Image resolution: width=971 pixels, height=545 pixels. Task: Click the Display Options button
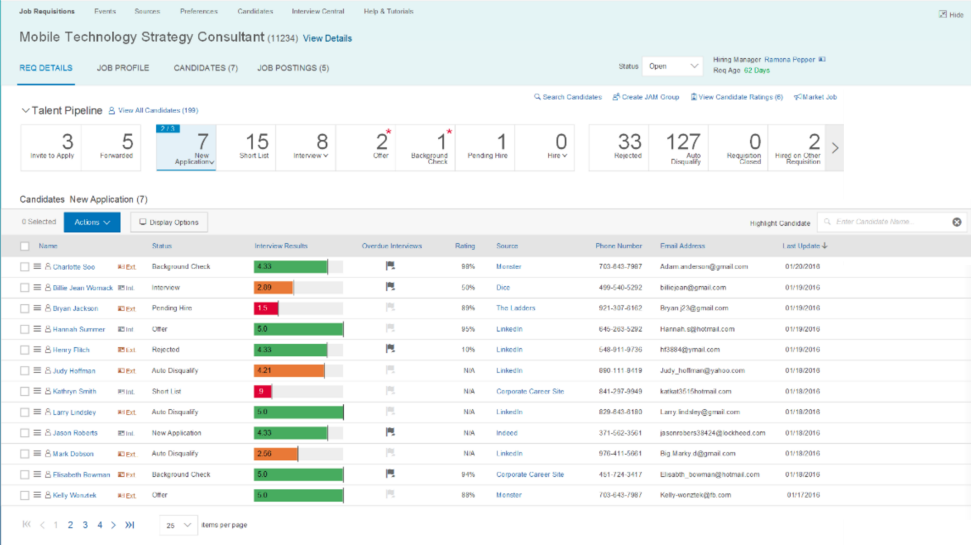point(169,222)
